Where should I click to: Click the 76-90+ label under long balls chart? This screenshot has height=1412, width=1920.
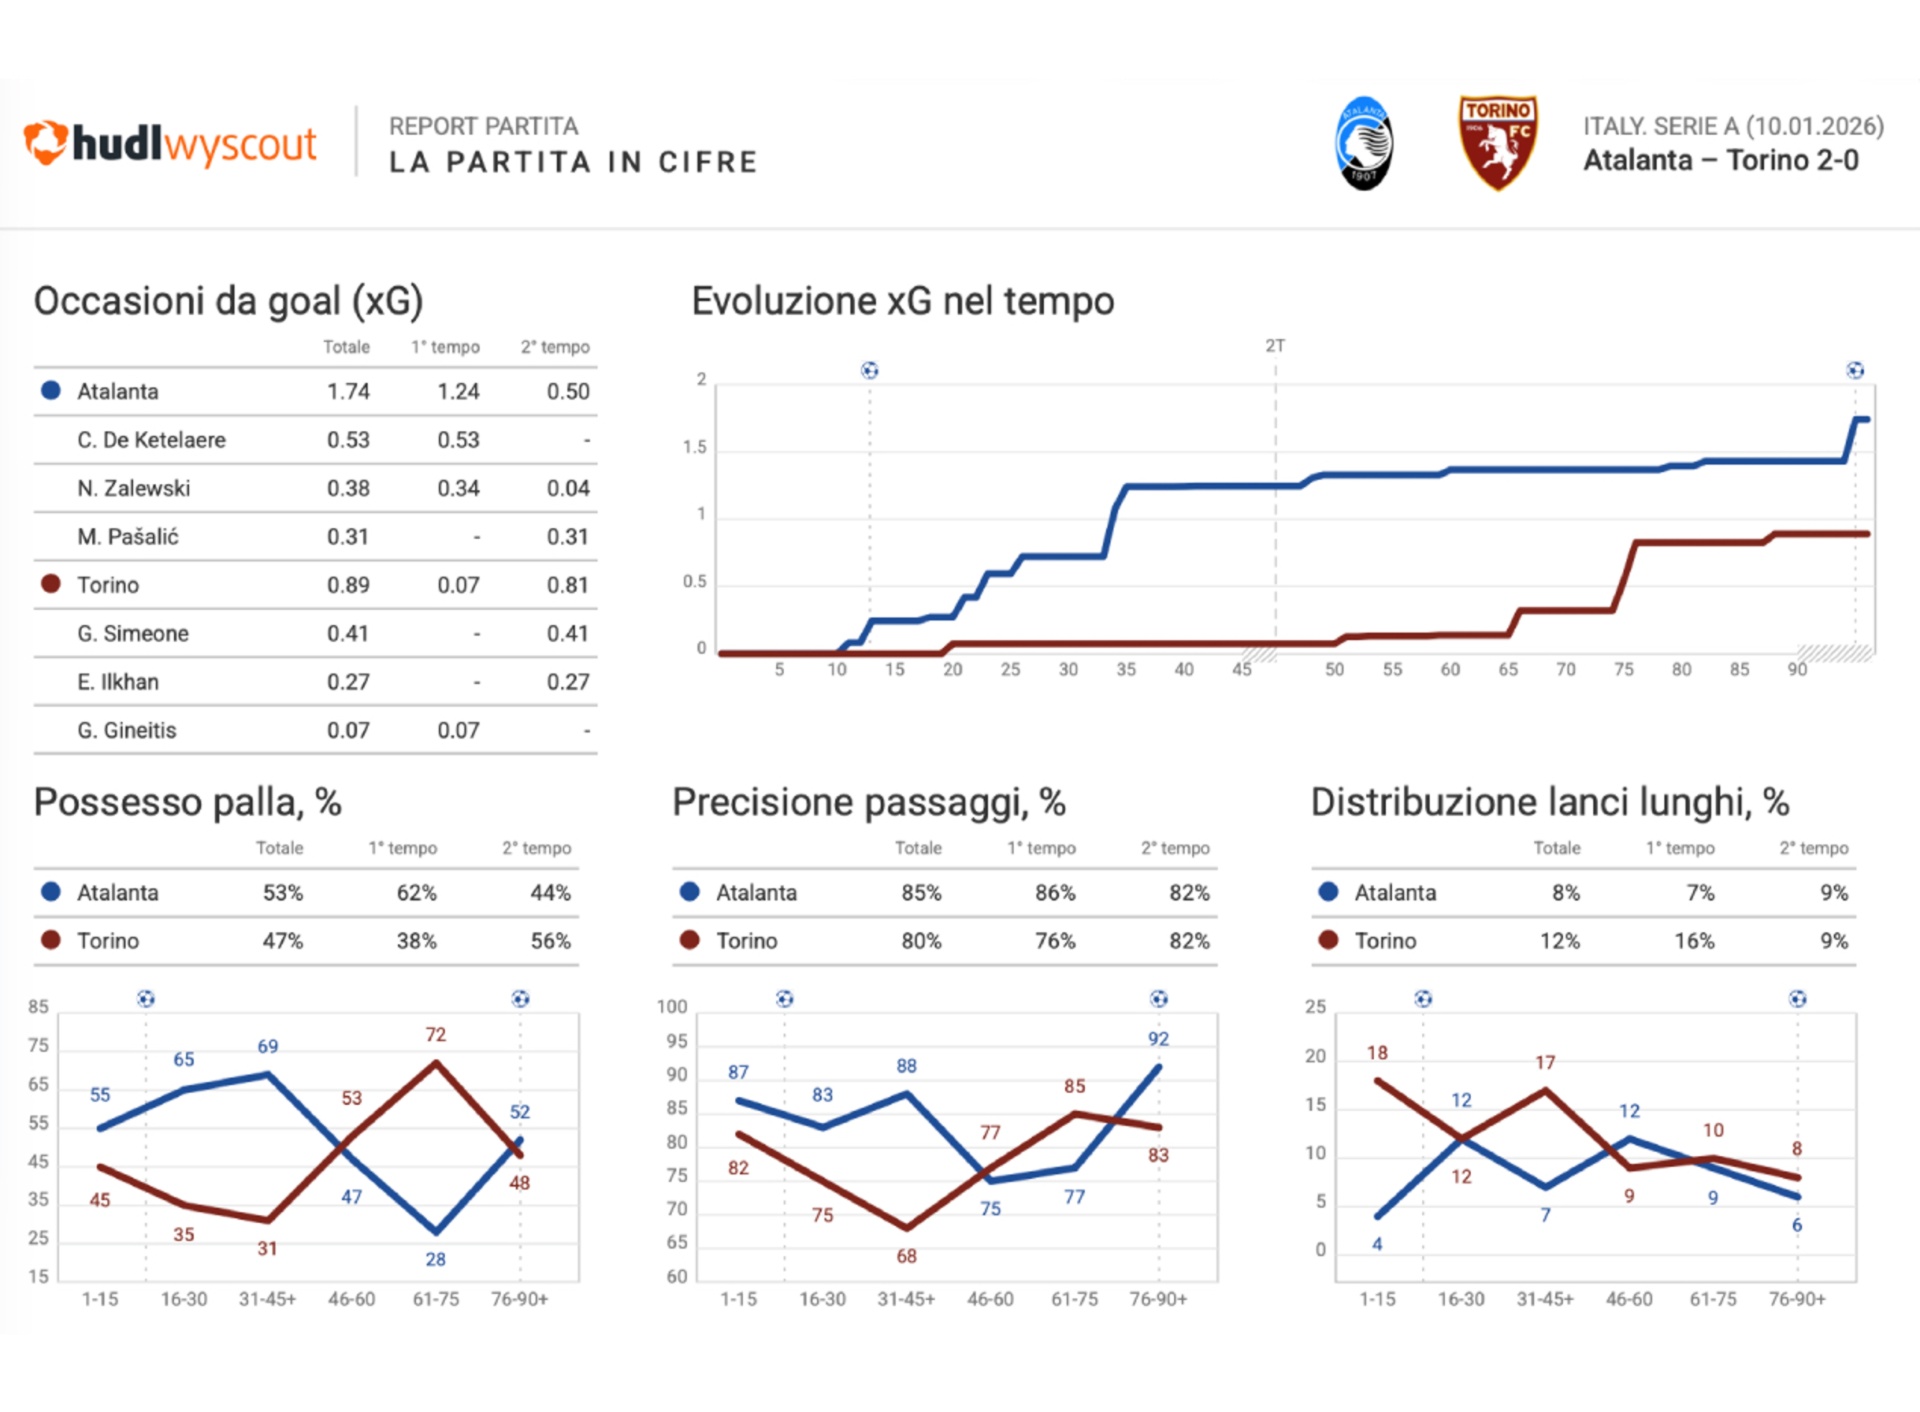pos(1797,1299)
